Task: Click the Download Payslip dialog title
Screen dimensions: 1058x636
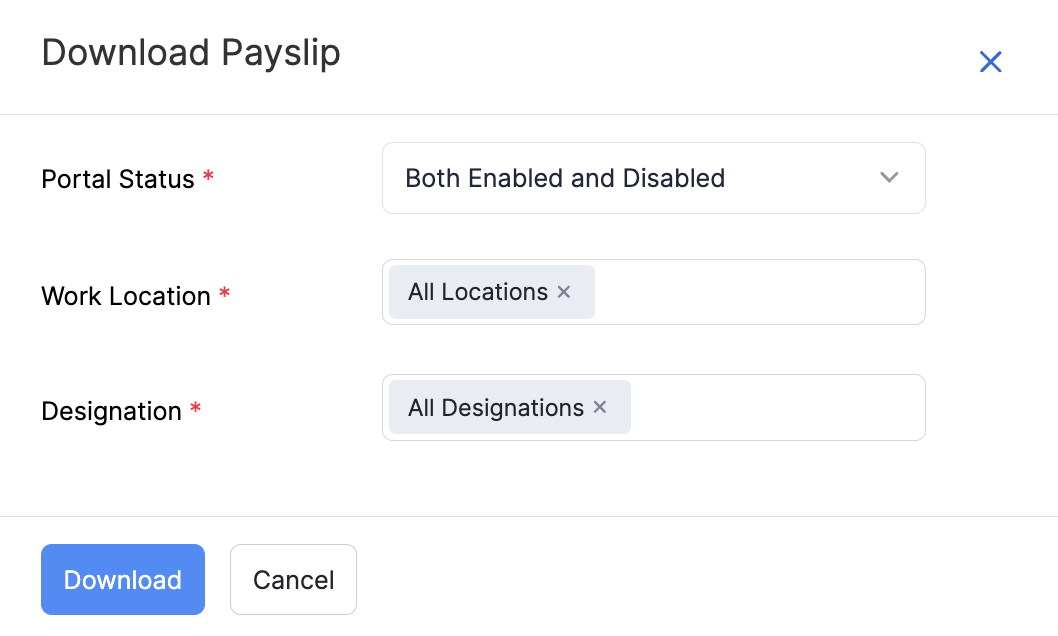Action: coord(191,53)
